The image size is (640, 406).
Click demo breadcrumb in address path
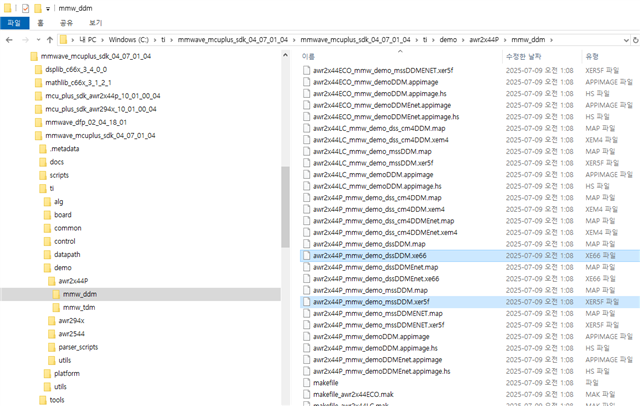(448, 40)
